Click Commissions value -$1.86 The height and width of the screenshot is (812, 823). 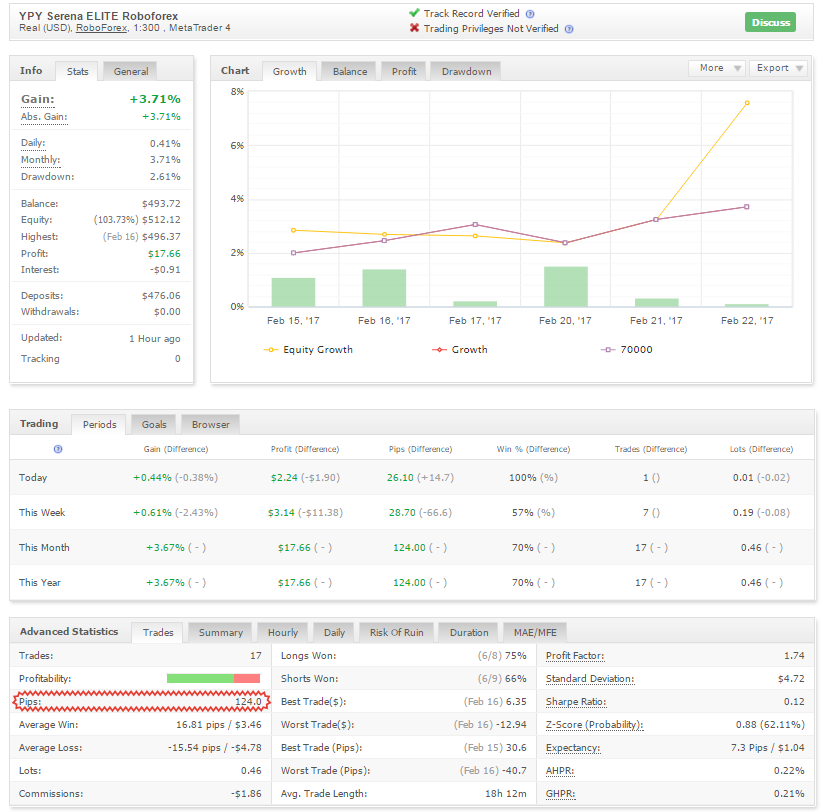[x=246, y=794]
